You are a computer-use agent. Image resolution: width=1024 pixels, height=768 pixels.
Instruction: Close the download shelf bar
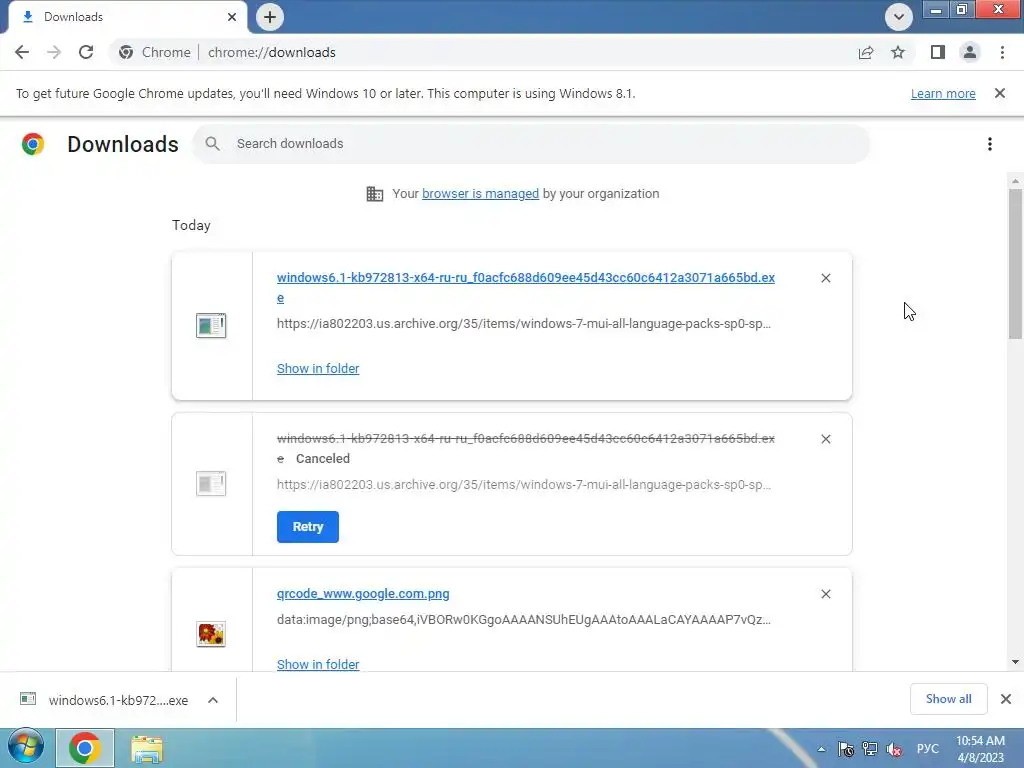point(1006,699)
